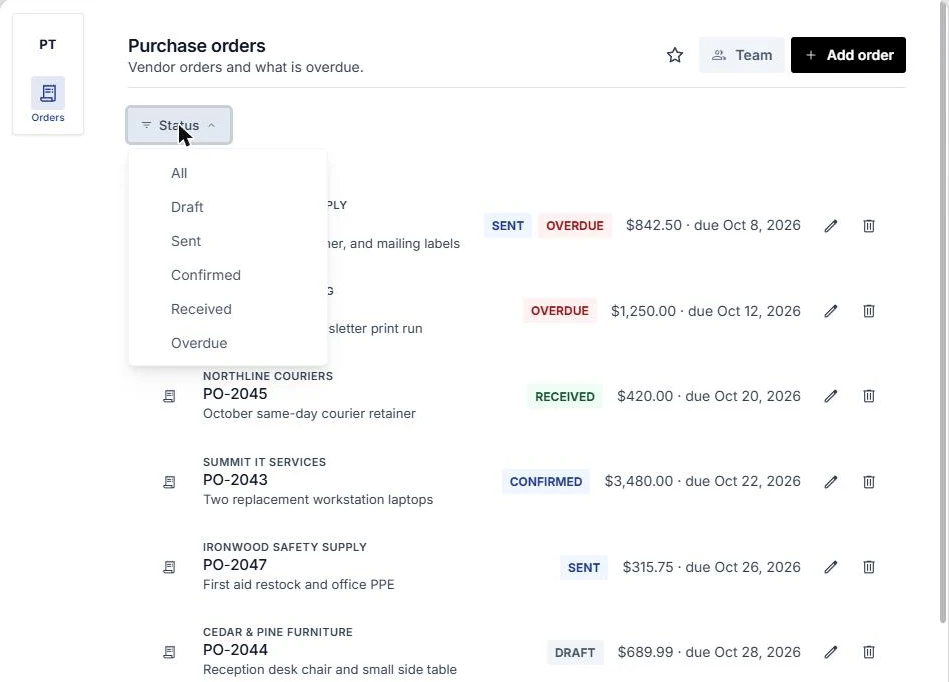This screenshot has width=949, height=682.
Task: Click the PO-2043 order number
Action: click(235, 480)
